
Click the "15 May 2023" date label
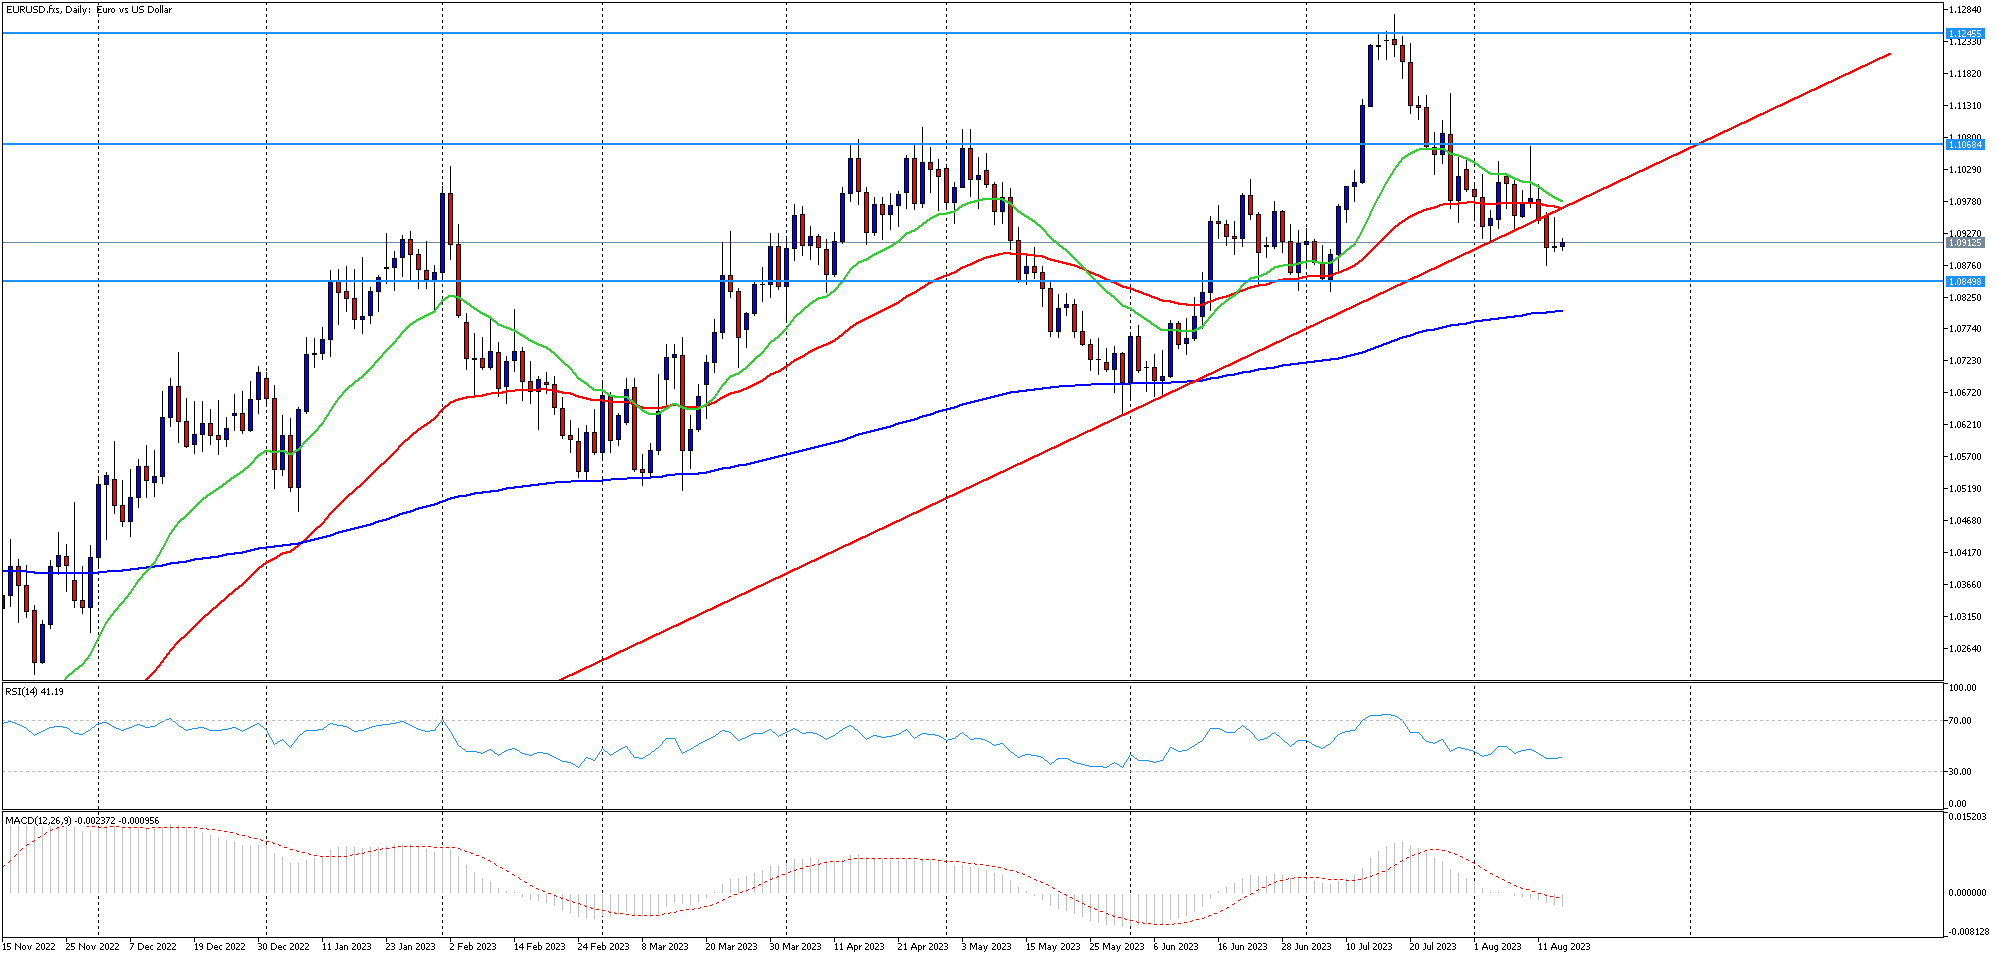pos(1055,947)
